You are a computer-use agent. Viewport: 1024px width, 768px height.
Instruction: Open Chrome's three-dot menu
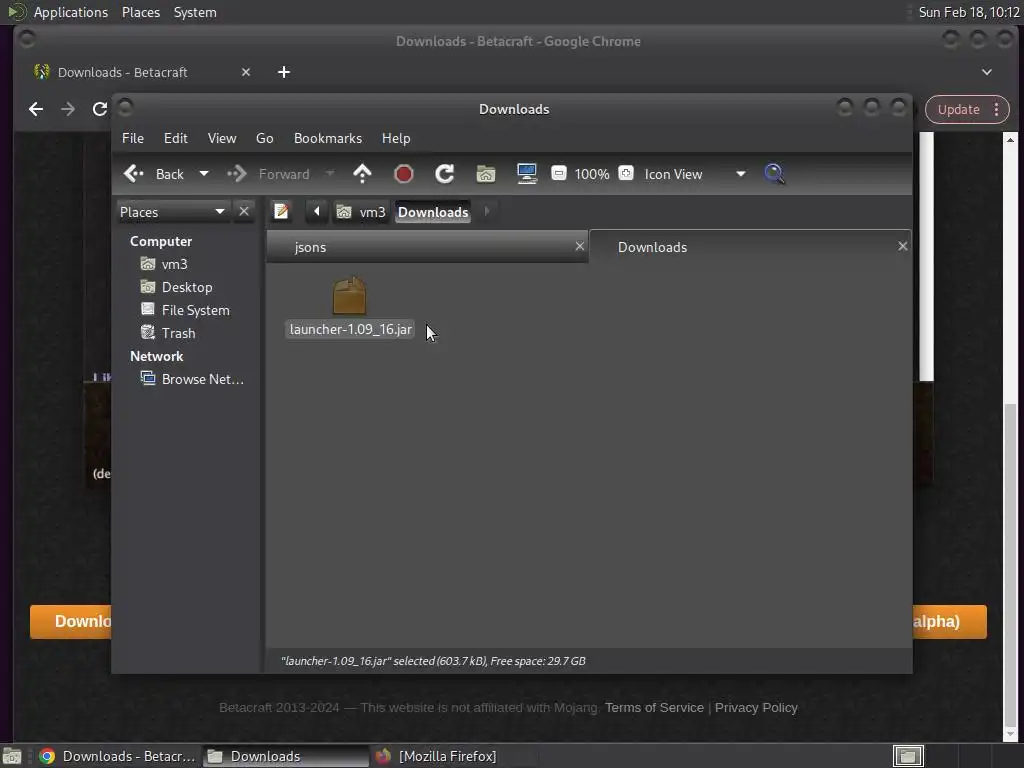pyautogui.click(x=997, y=110)
